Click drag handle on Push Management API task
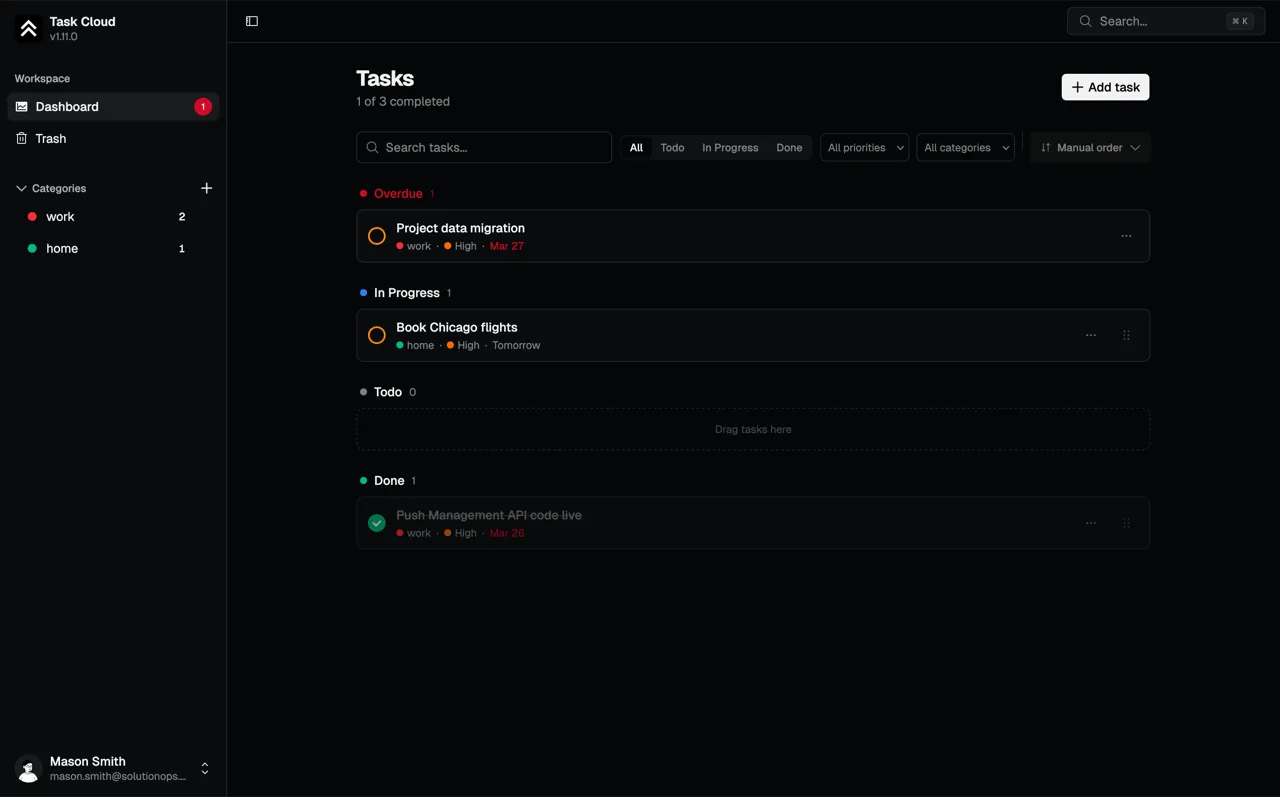Image resolution: width=1280 pixels, height=797 pixels. (1126, 523)
